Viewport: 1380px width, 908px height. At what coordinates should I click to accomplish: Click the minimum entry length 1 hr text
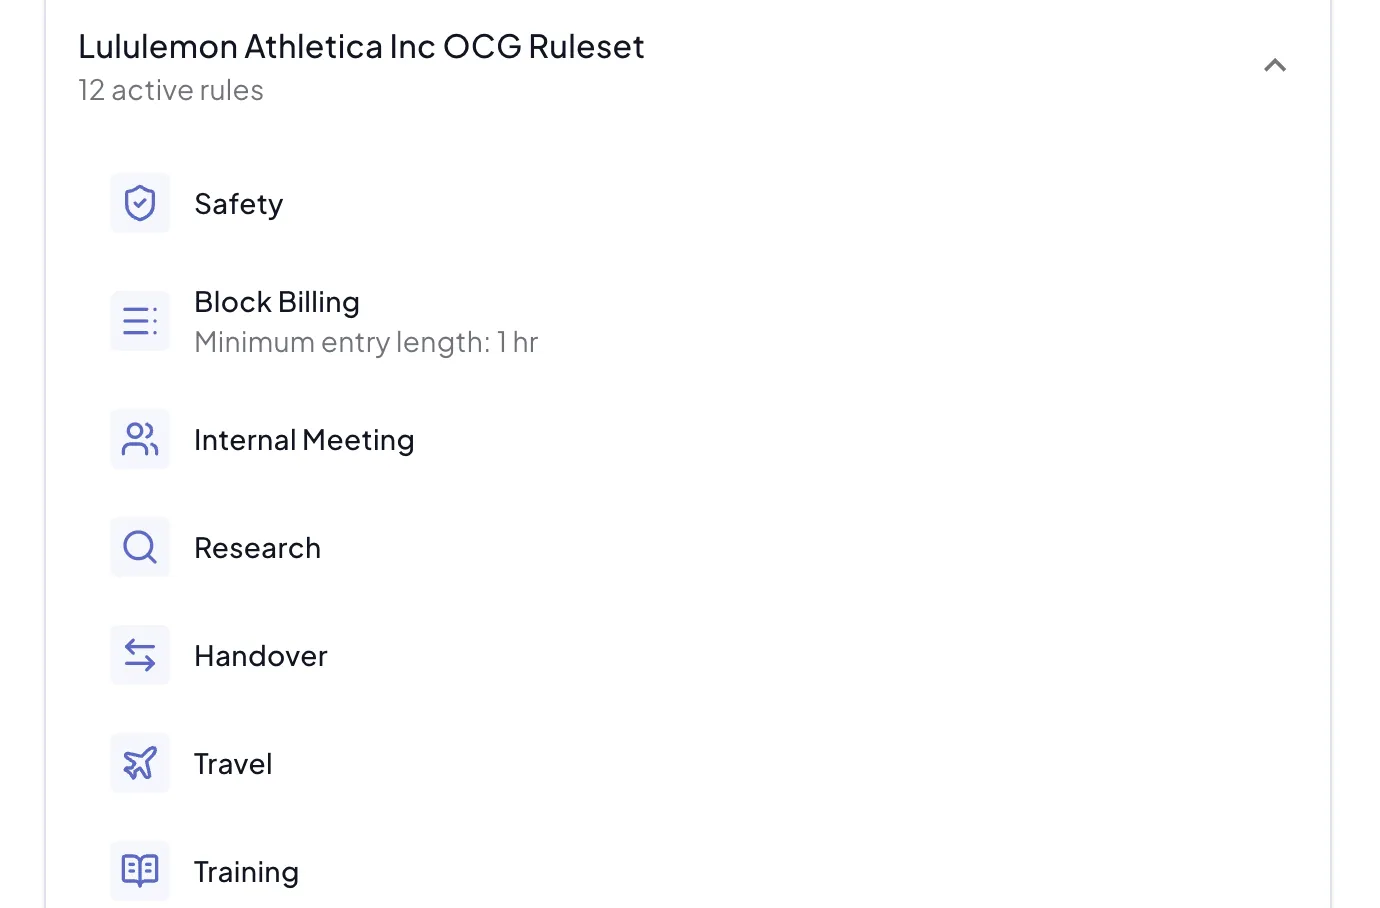pyautogui.click(x=366, y=341)
